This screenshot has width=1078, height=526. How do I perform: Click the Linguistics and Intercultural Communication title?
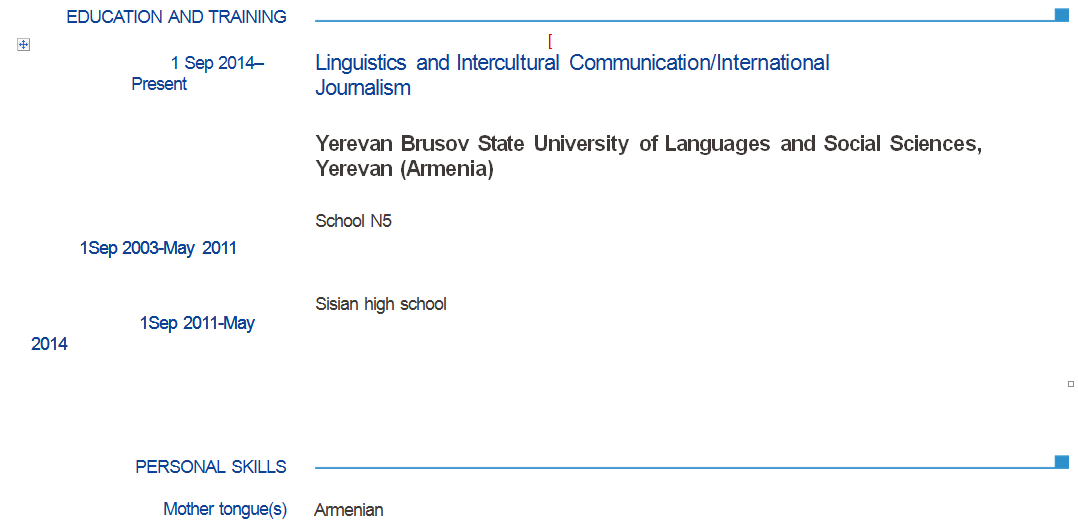[572, 63]
